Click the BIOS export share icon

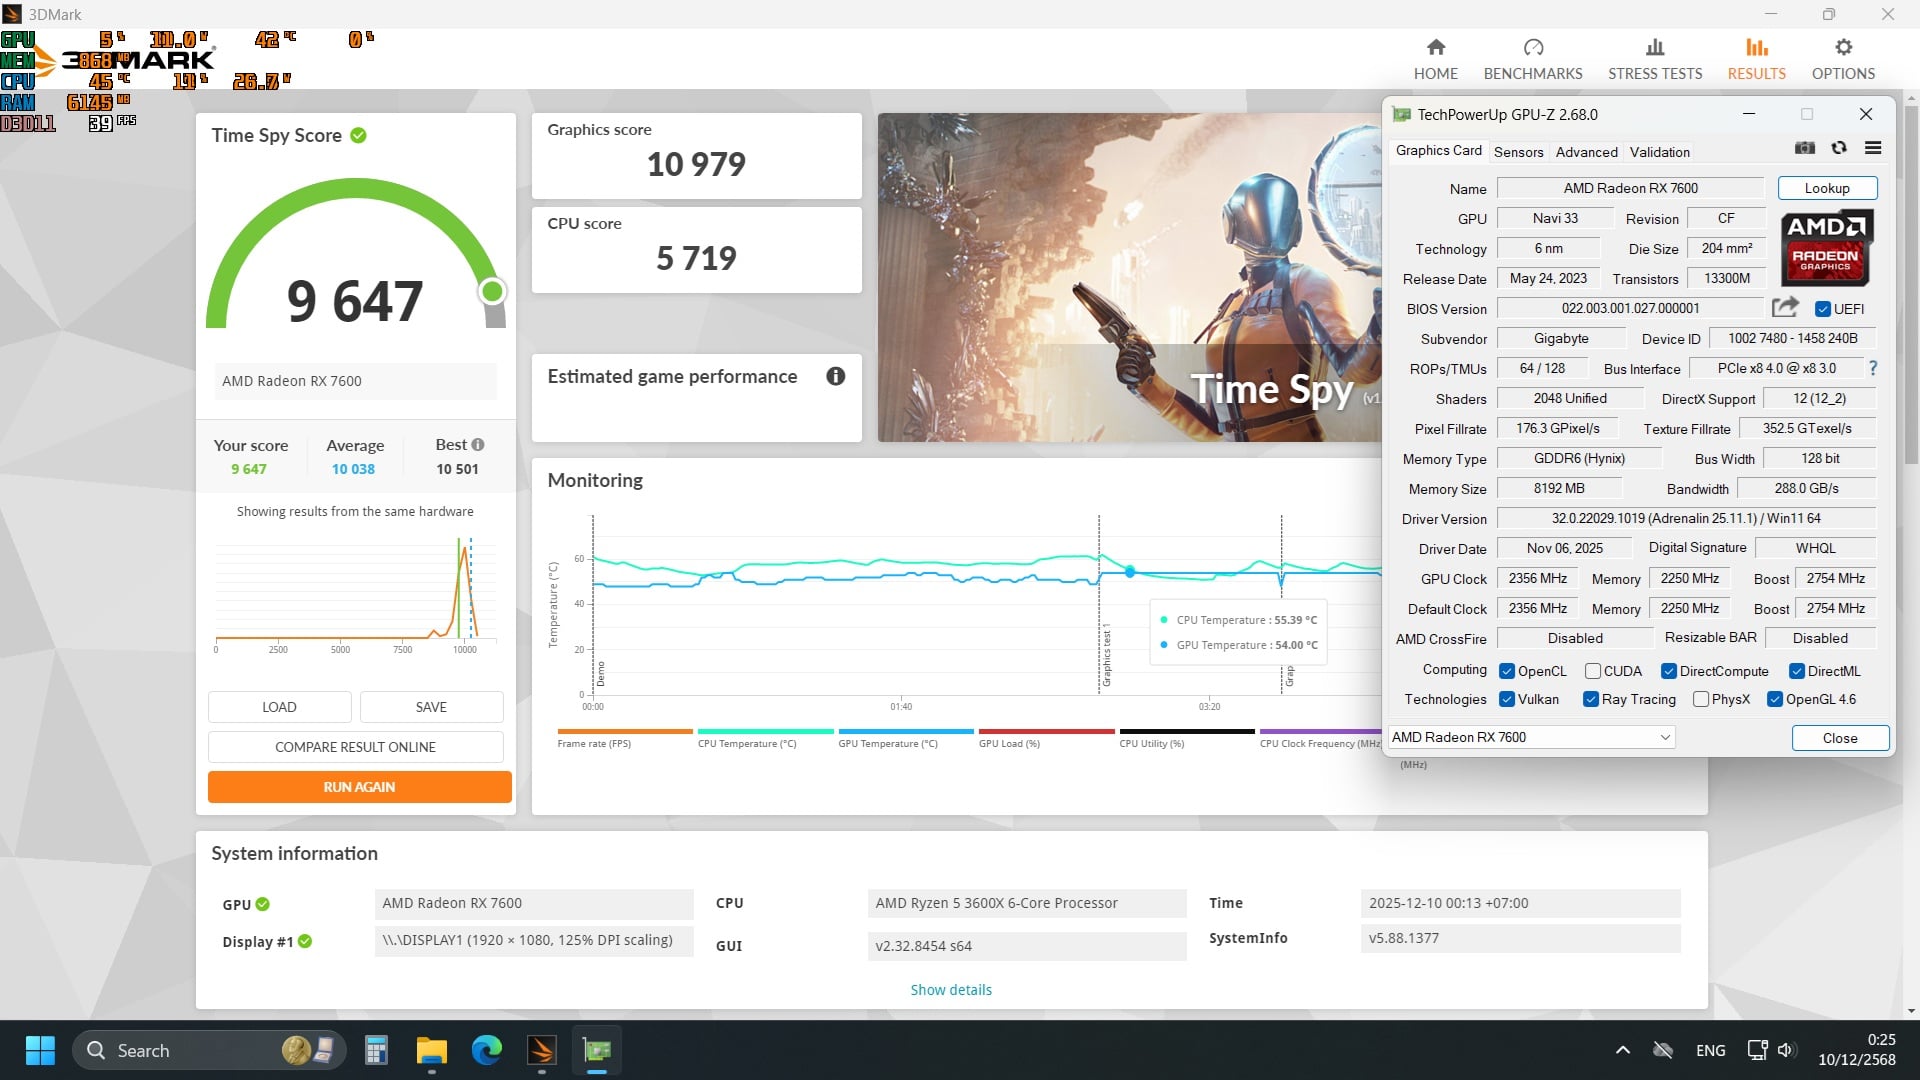click(1785, 307)
